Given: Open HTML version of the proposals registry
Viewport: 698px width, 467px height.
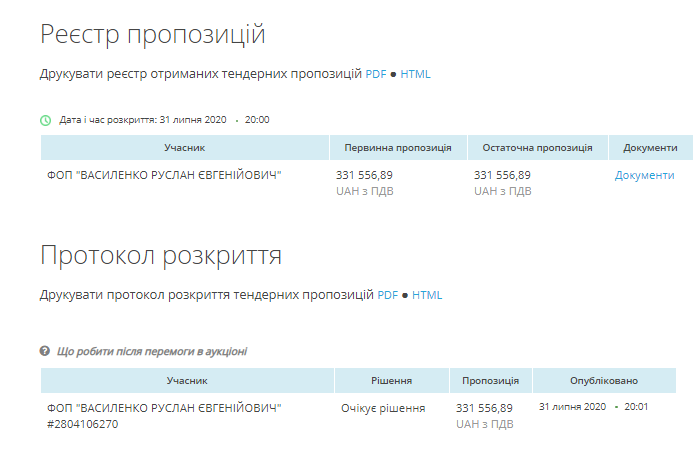Looking at the screenshot, I should [x=415, y=74].
